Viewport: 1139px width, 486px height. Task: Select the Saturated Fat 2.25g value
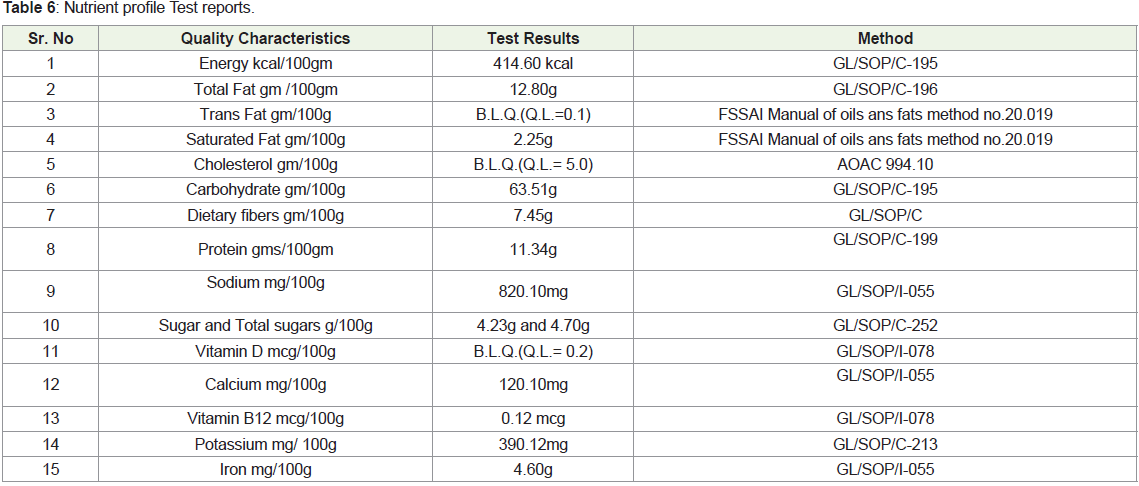click(x=532, y=139)
